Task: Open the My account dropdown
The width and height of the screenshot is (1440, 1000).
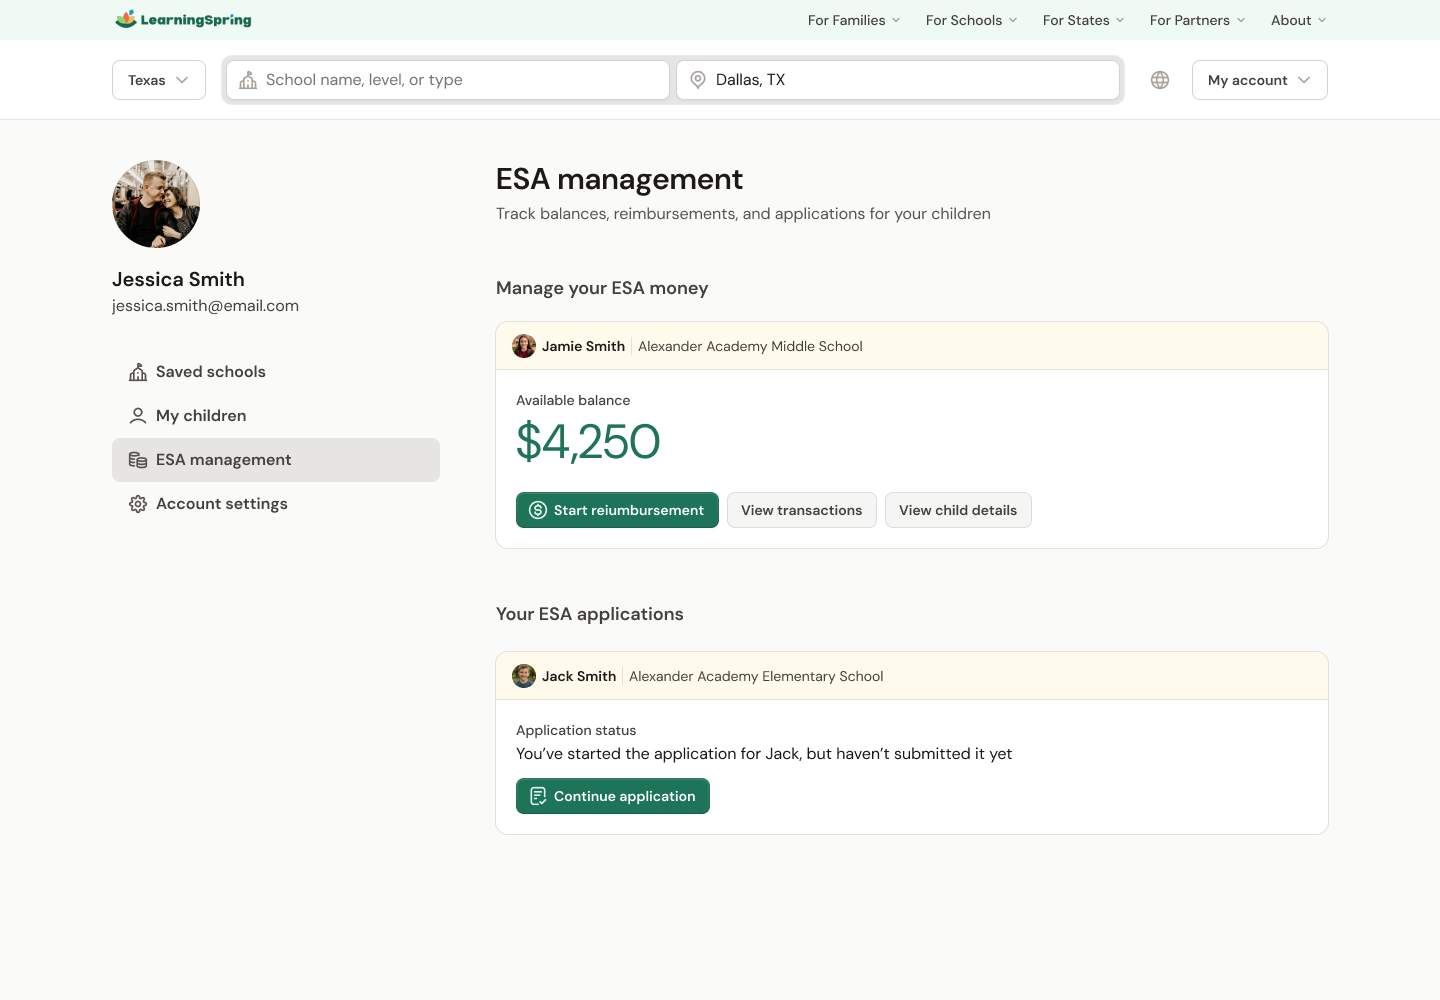Action: (x=1259, y=80)
